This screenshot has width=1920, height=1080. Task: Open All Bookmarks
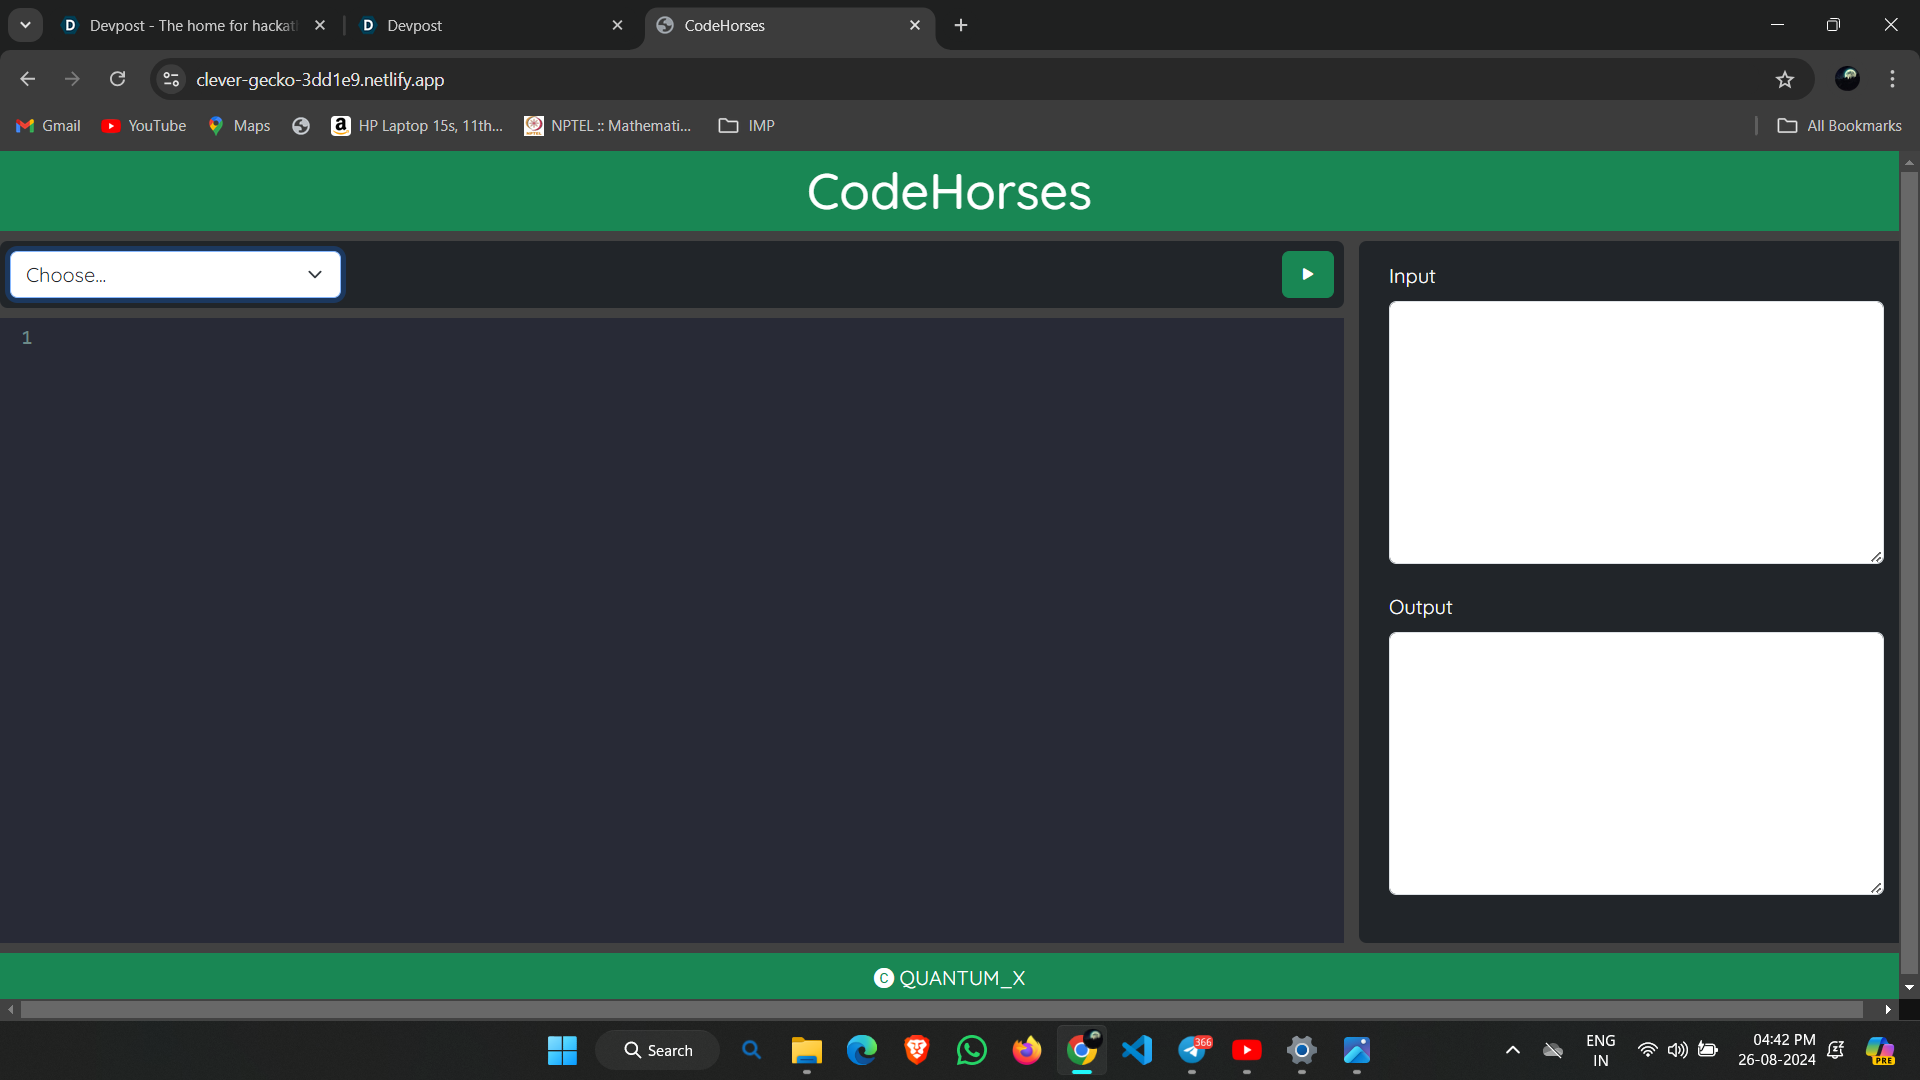tap(1839, 125)
